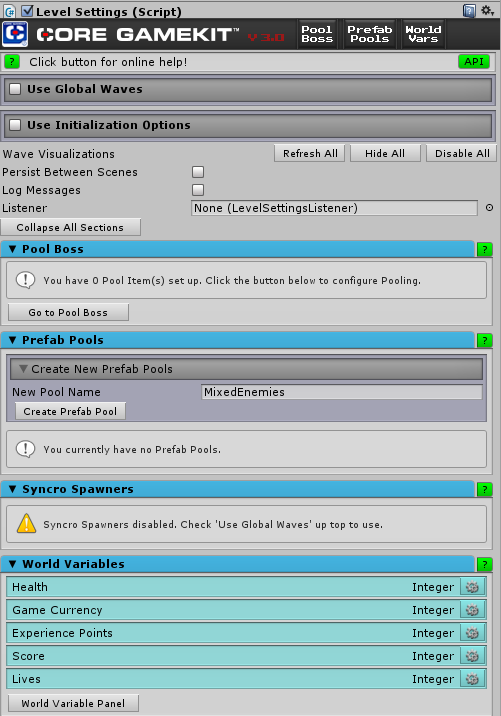Open Syncro Spawners section help icon
This screenshot has width=501, height=716.
485,490
